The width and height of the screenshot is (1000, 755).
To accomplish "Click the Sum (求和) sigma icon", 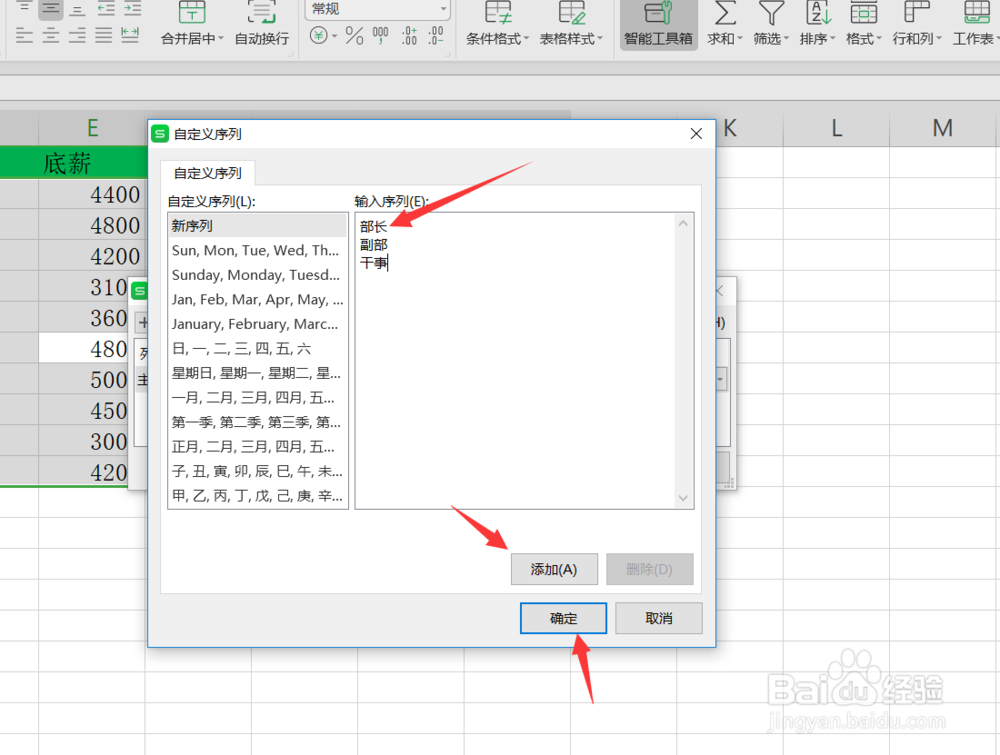I will point(725,11).
